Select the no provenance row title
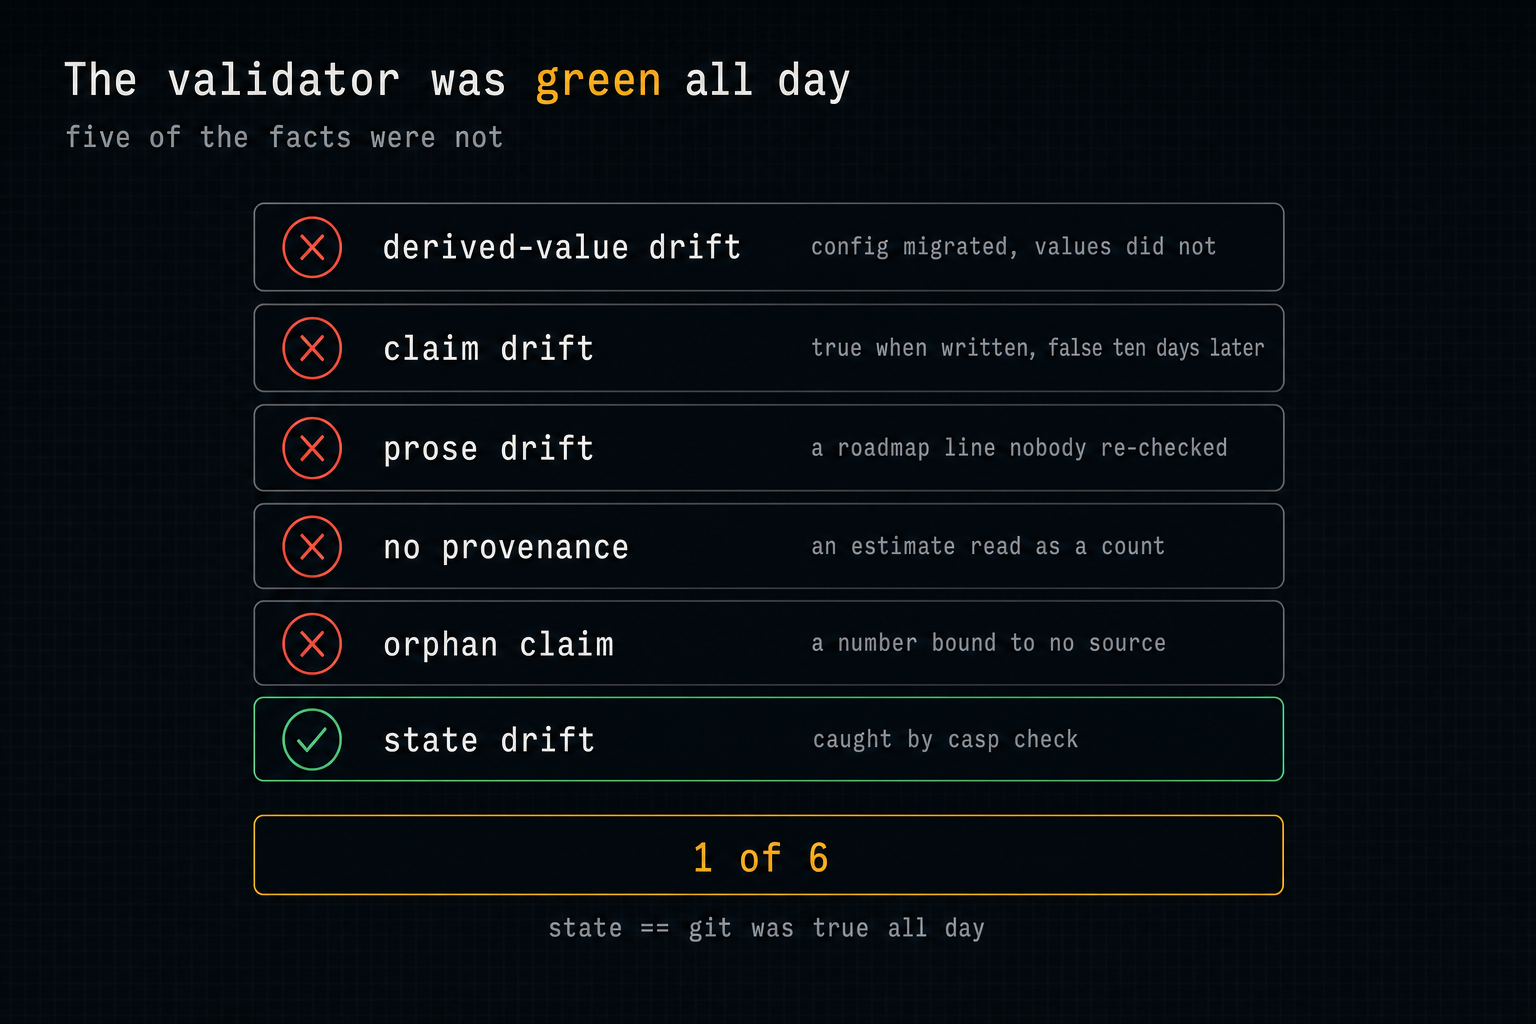Image resolution: width=1536 pixels, height=1024 pixels. click(x=506, y=548)
